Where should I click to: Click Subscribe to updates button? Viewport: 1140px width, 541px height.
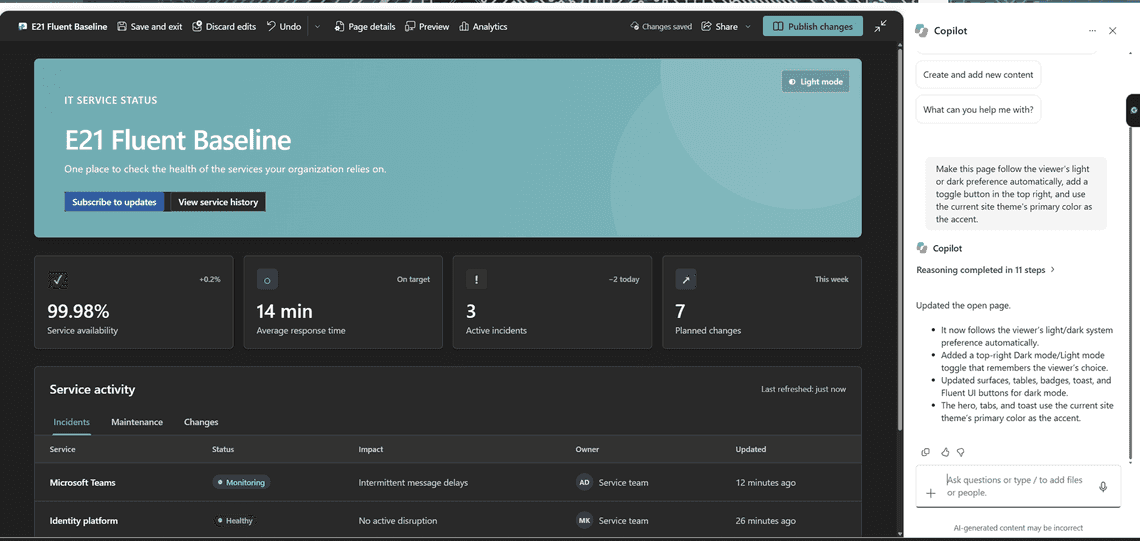114,202
